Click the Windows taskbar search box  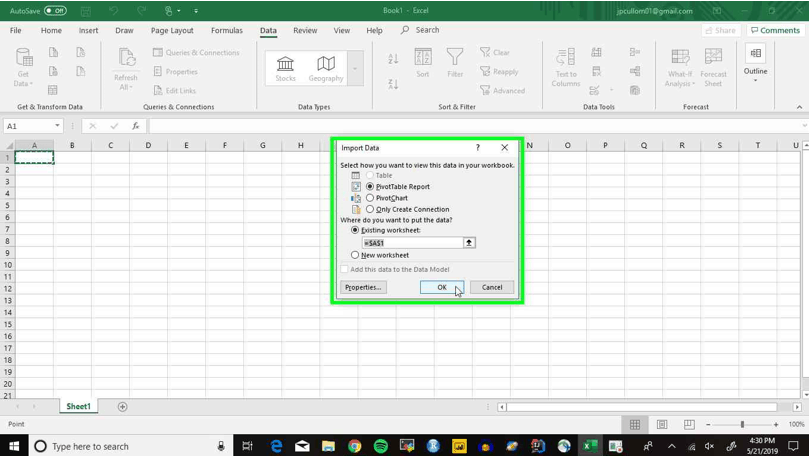point(130,446)
